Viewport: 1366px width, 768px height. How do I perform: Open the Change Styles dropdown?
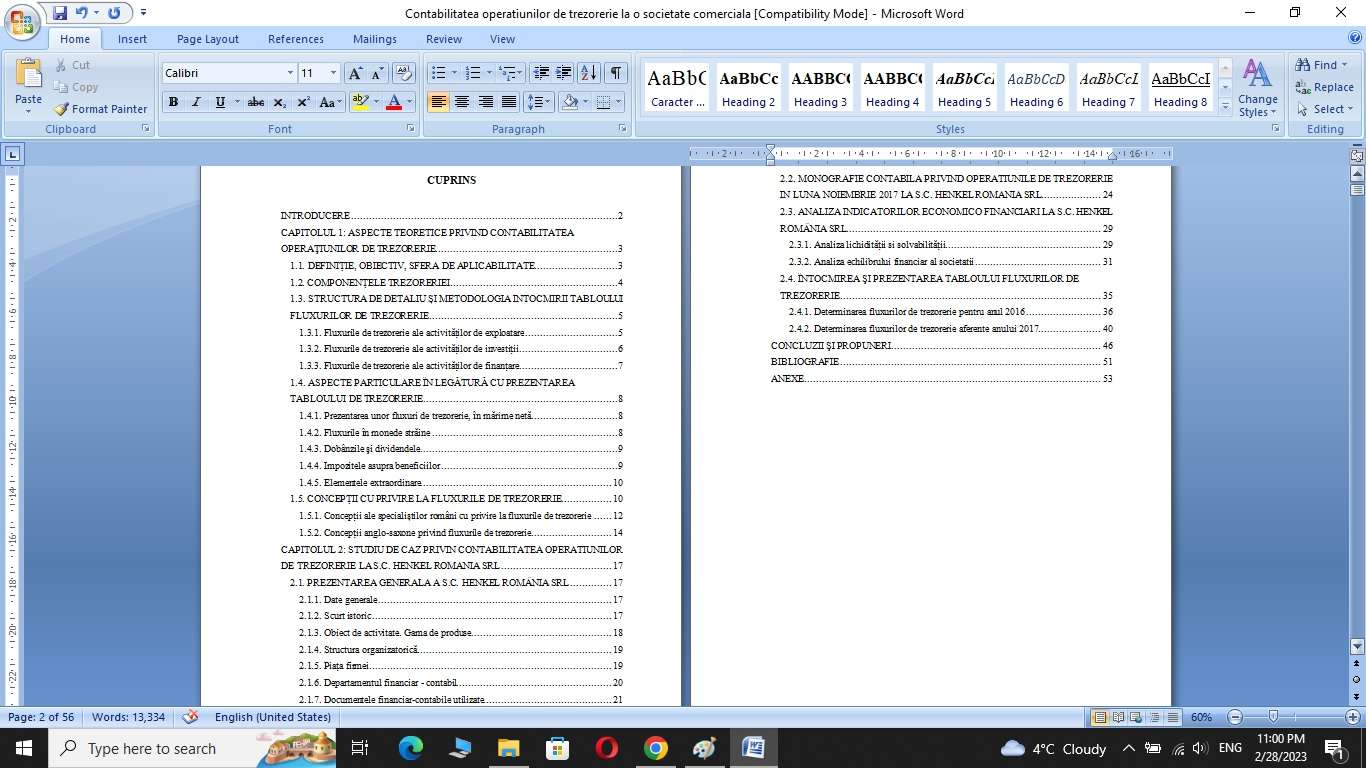click(1257, 88)
